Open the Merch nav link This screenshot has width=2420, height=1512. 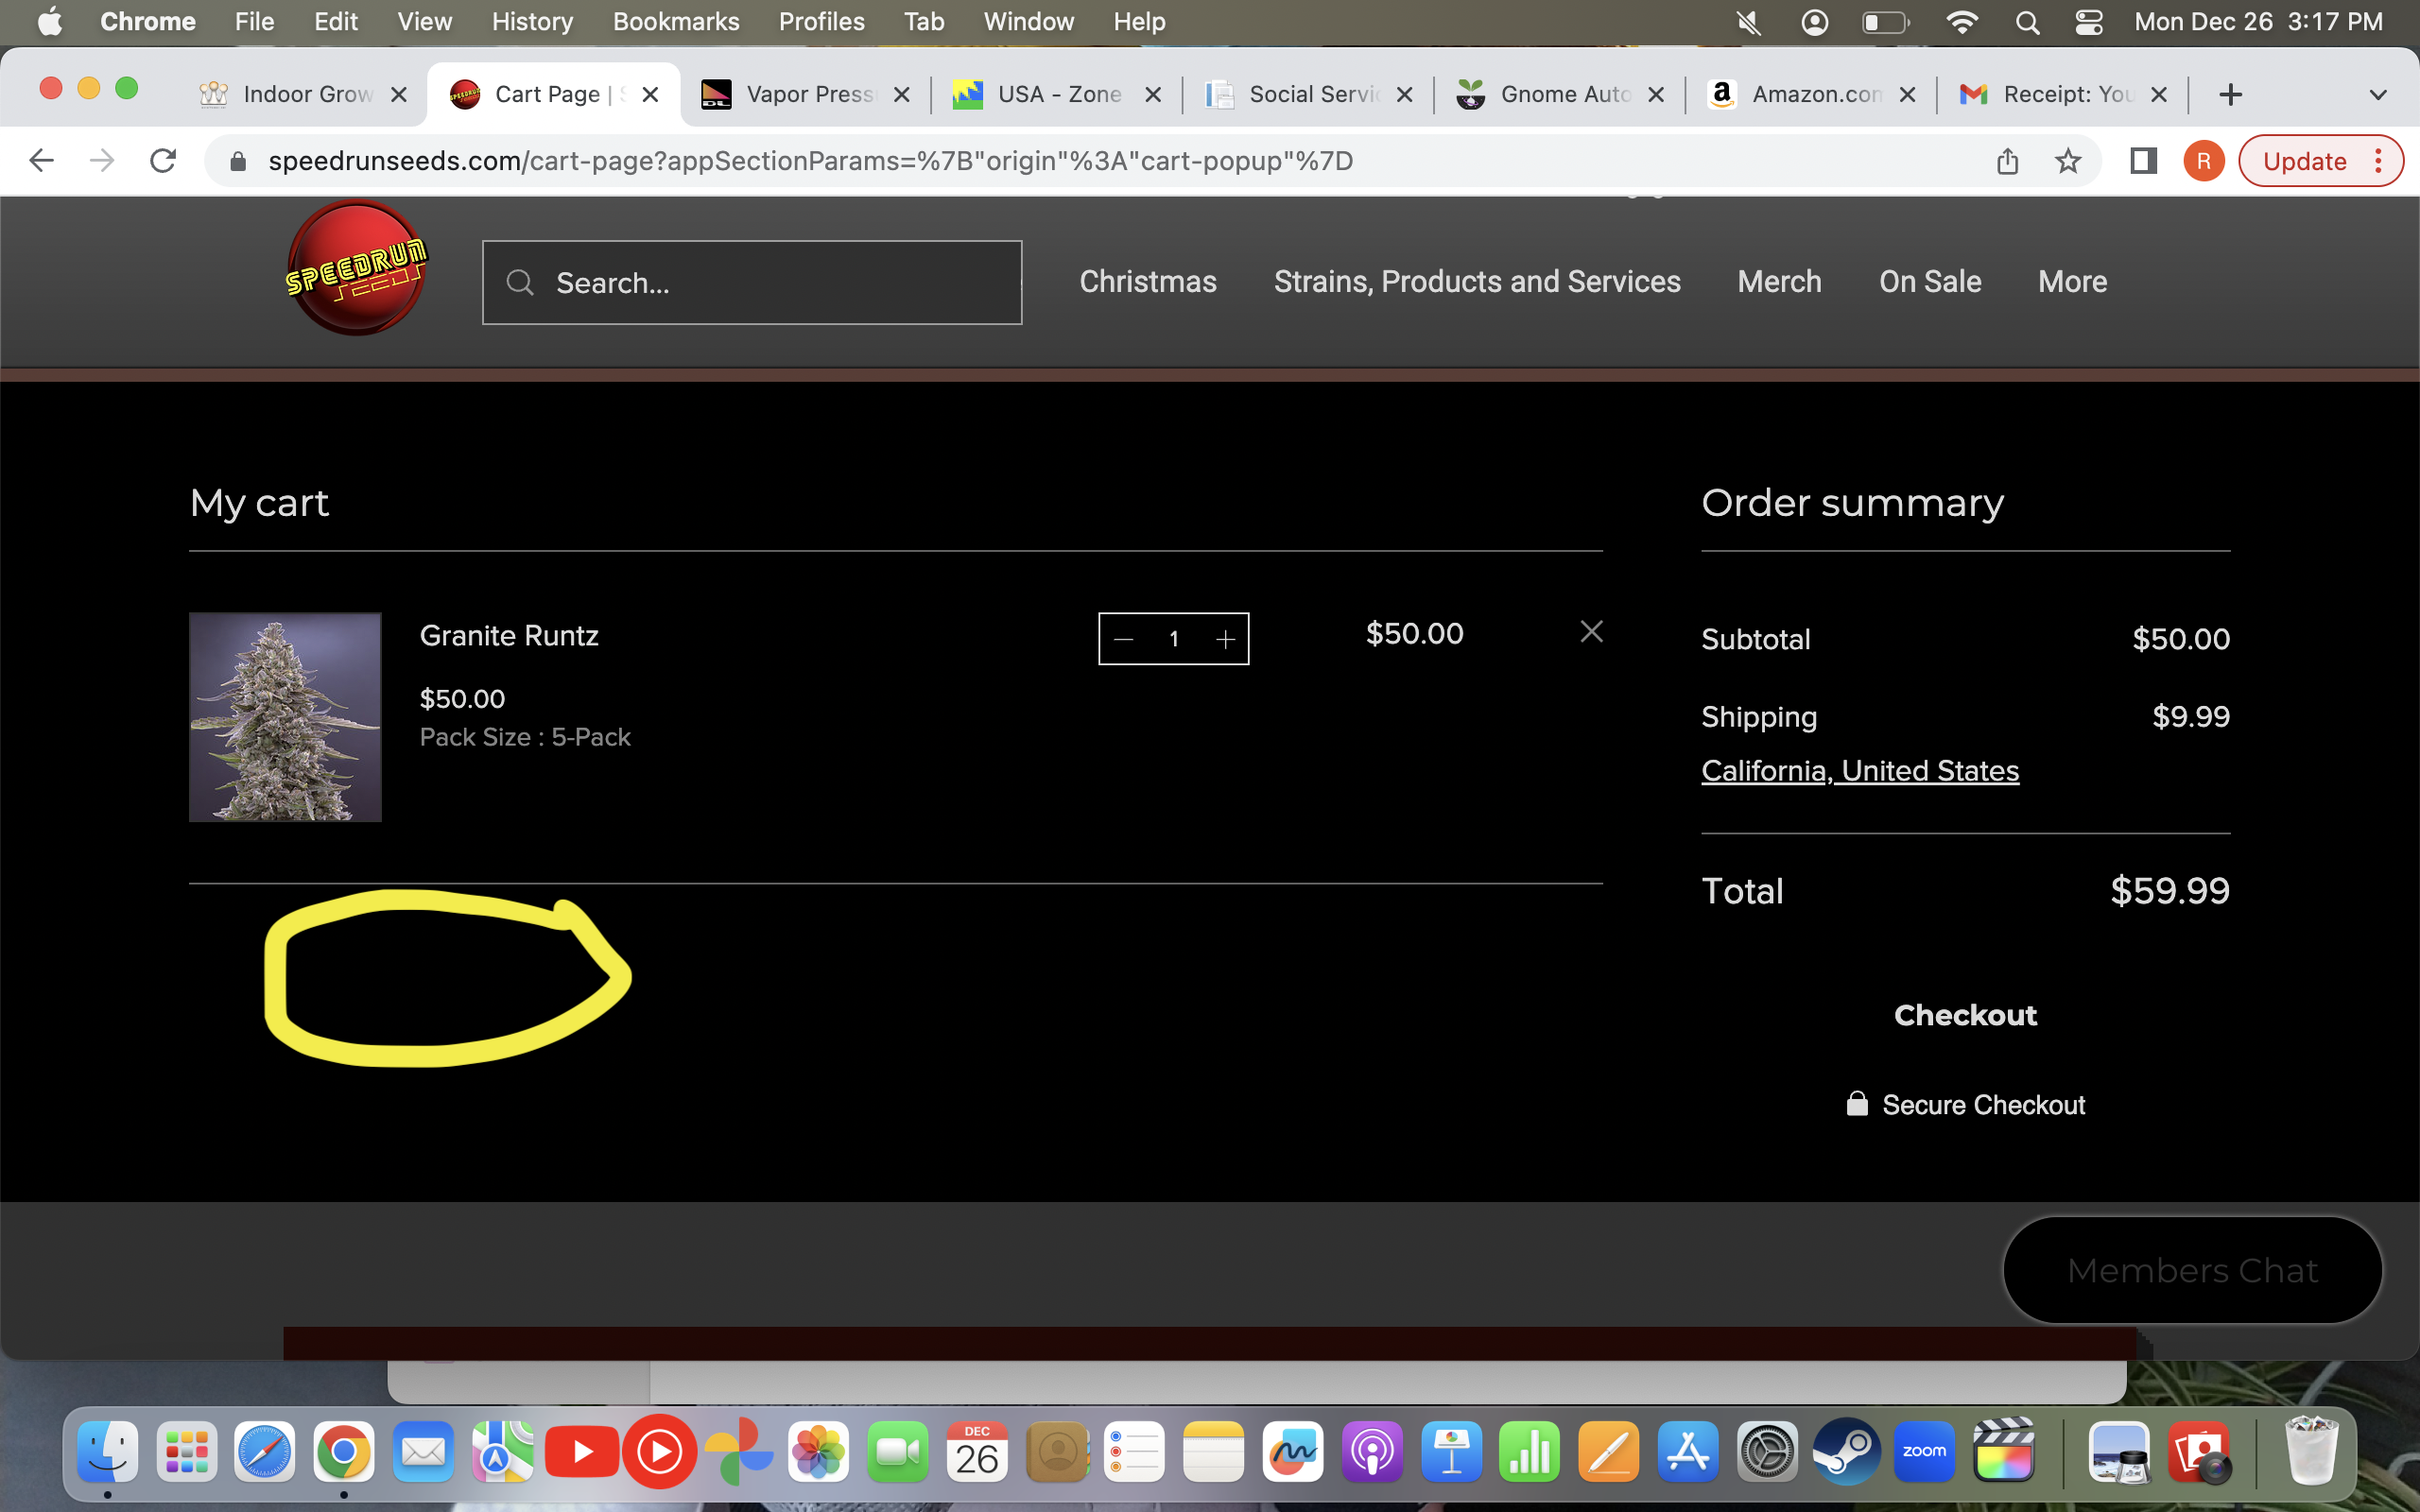coord(1779,282)
